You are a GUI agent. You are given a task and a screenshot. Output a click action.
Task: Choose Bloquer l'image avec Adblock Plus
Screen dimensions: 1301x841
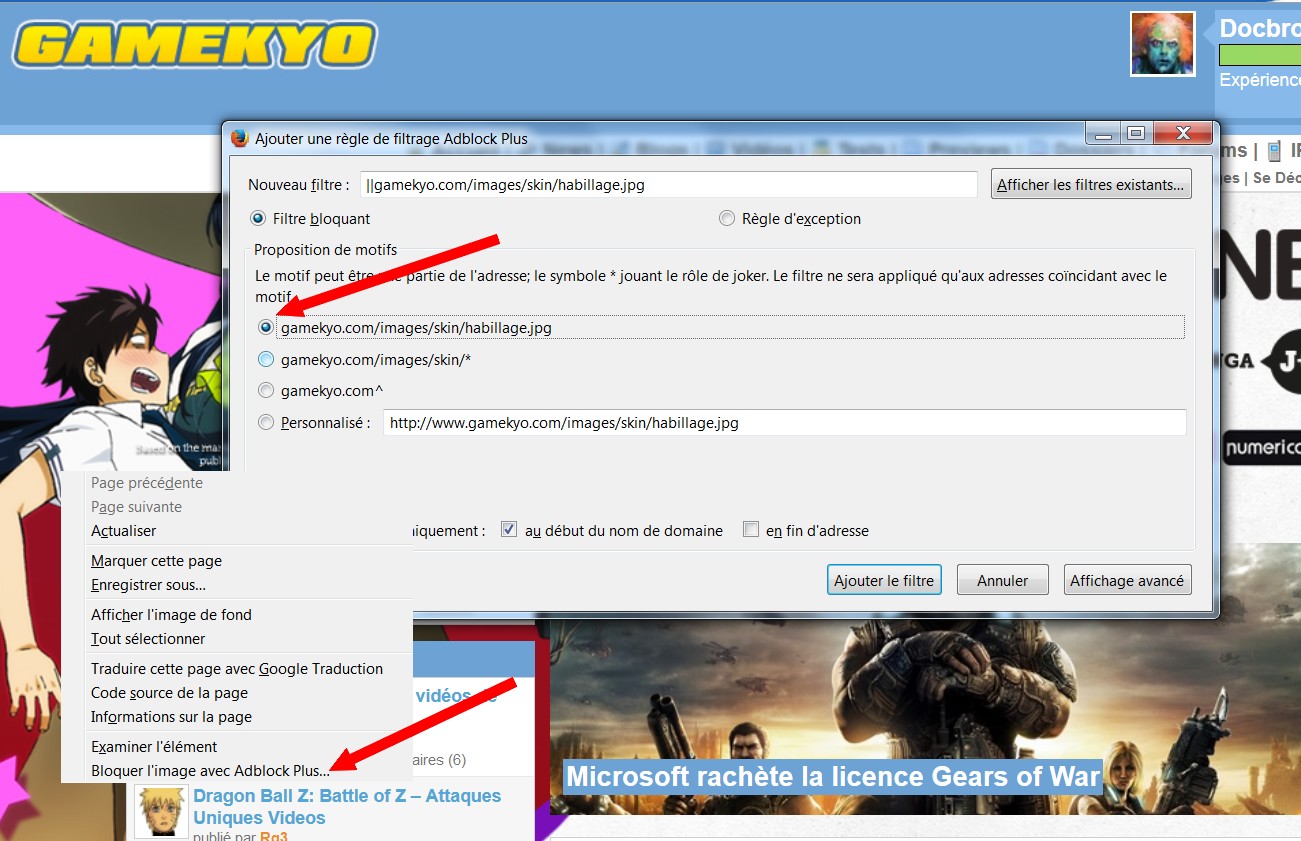point(210,771)
